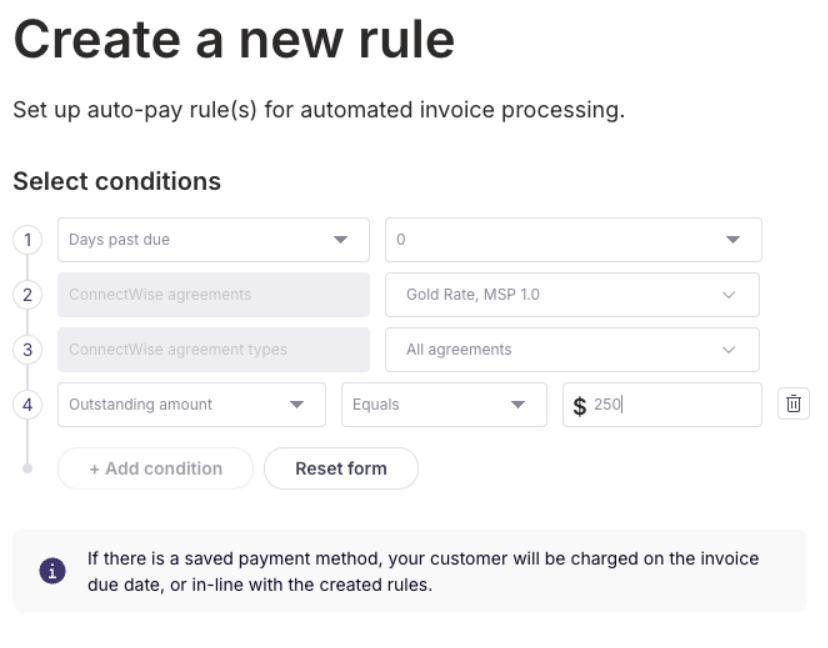828x648 pixels.
Task: Click the dollar sign icon in amount field
Action: click(x=580, y=406)
